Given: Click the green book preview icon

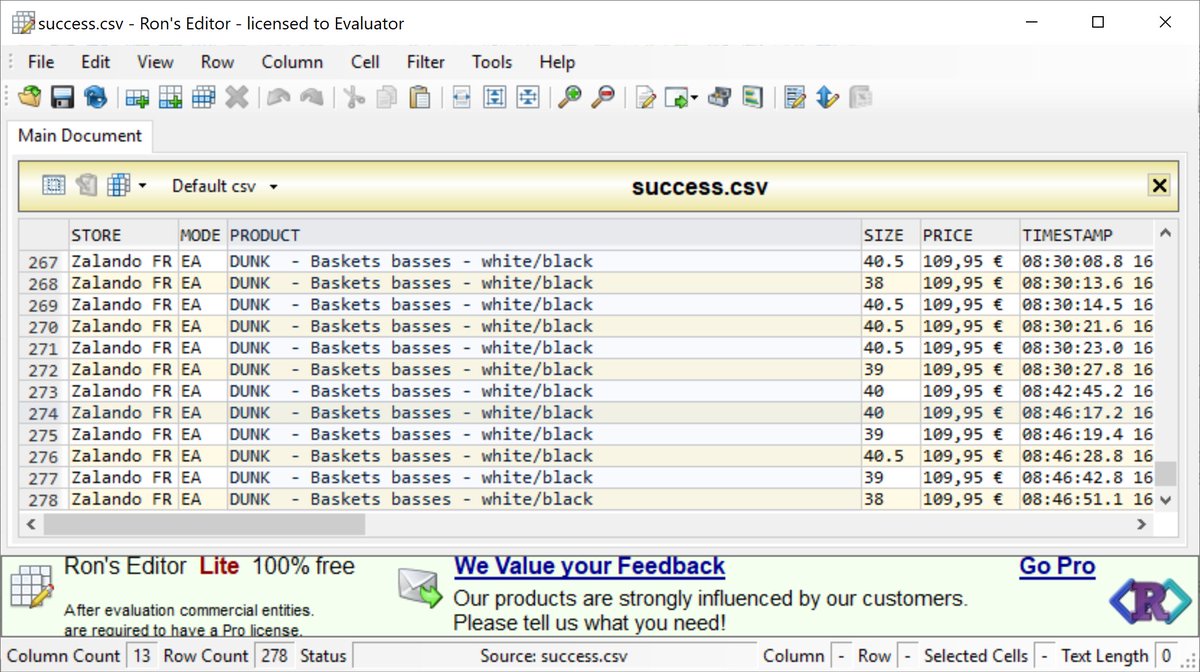Looking at the screenshot, I should pos(752,97).
